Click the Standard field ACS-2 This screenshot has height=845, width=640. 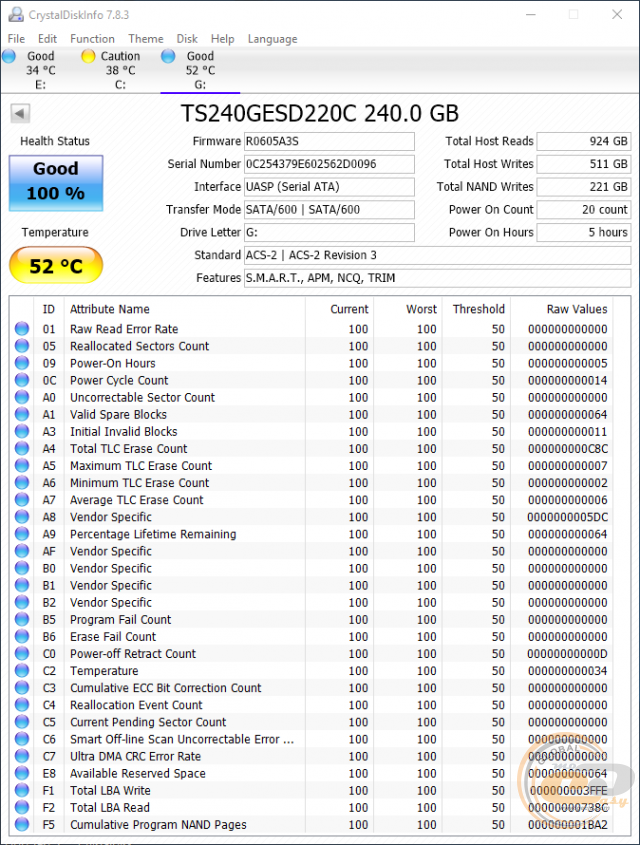437,255
